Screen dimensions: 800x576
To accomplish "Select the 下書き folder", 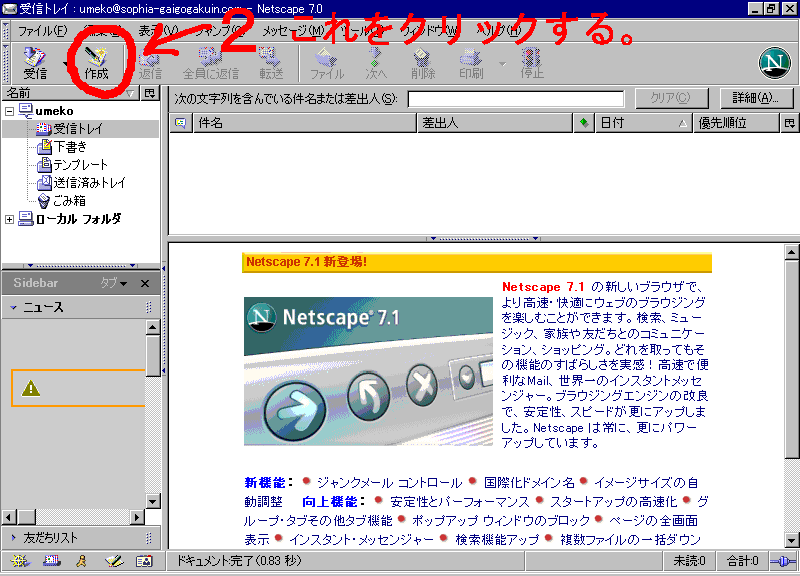I will (x=70, y=147).
